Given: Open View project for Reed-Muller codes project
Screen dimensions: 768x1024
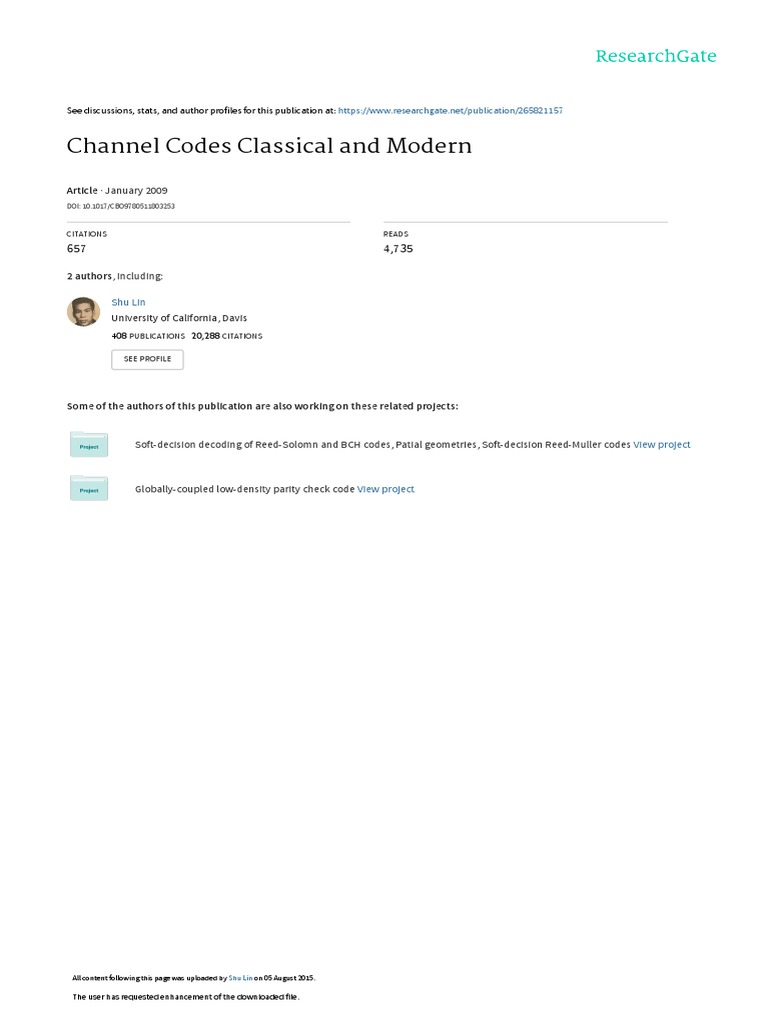Looking at the screenshot, I should pos(662,445).
